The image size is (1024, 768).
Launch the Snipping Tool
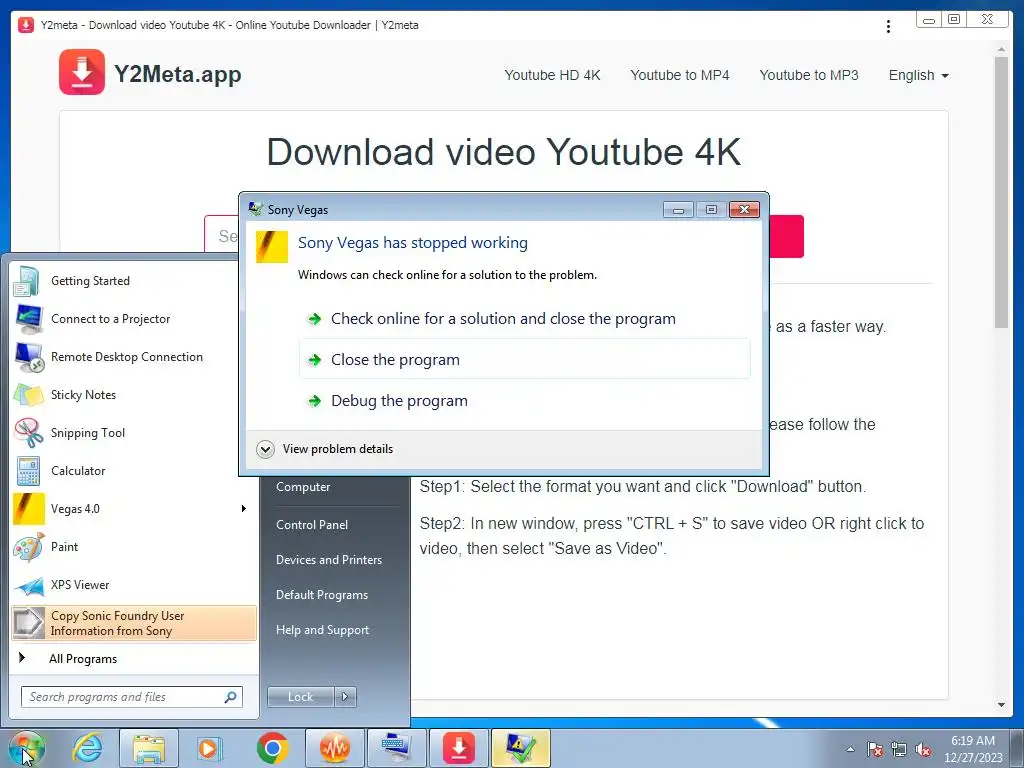coord(133,432)
